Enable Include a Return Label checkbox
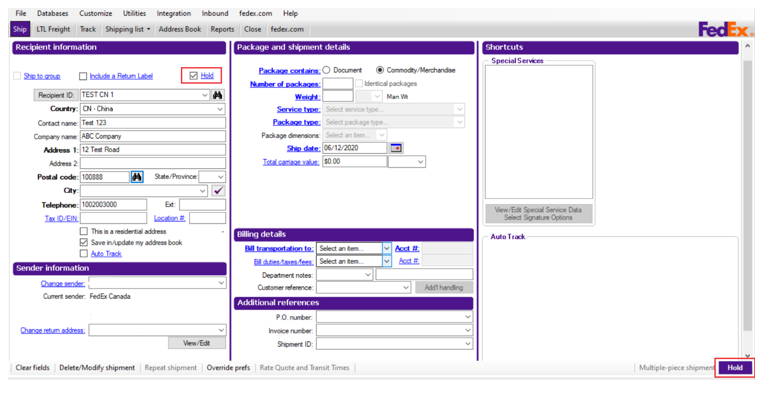The image size is (770, 396). pyautogui.click(x=83, y=76)
